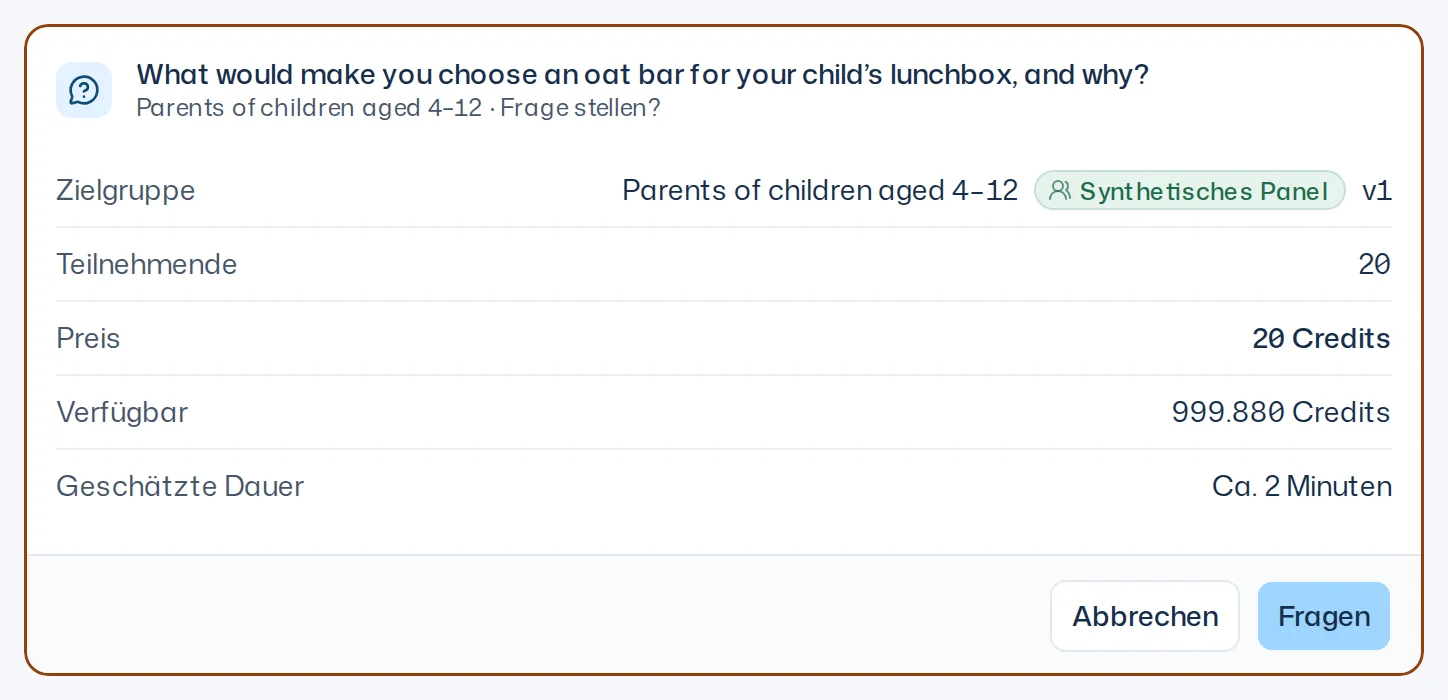Click 'Parents of children aged 4–12' target value
Viewport: 1448px width, 700px height.
[820, 190]
